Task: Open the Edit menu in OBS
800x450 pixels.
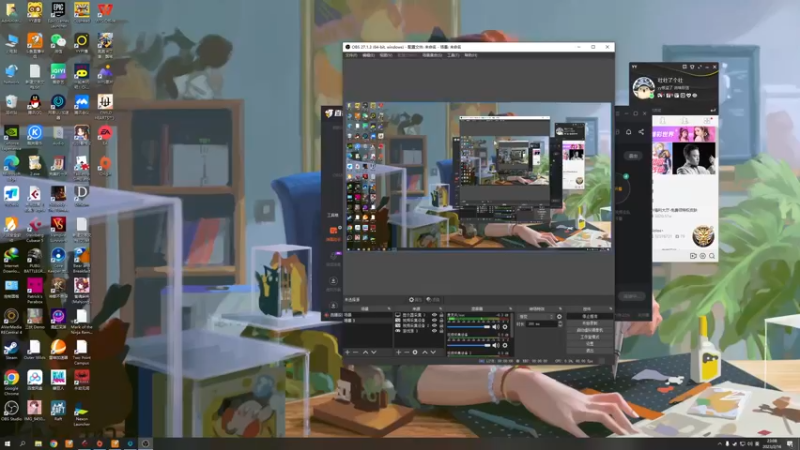Action: (368, 55)
